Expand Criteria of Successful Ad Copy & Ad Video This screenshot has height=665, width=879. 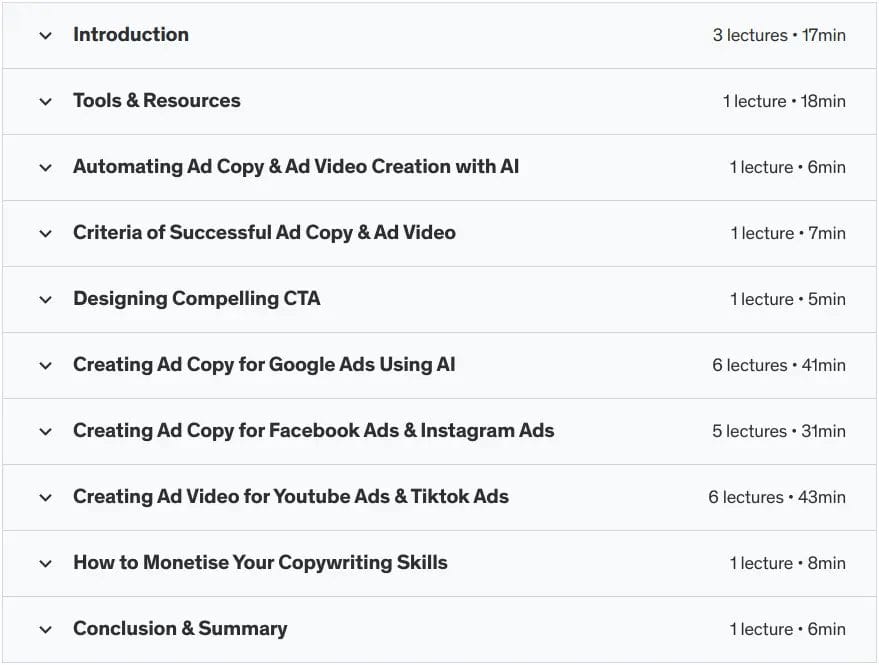45,233
